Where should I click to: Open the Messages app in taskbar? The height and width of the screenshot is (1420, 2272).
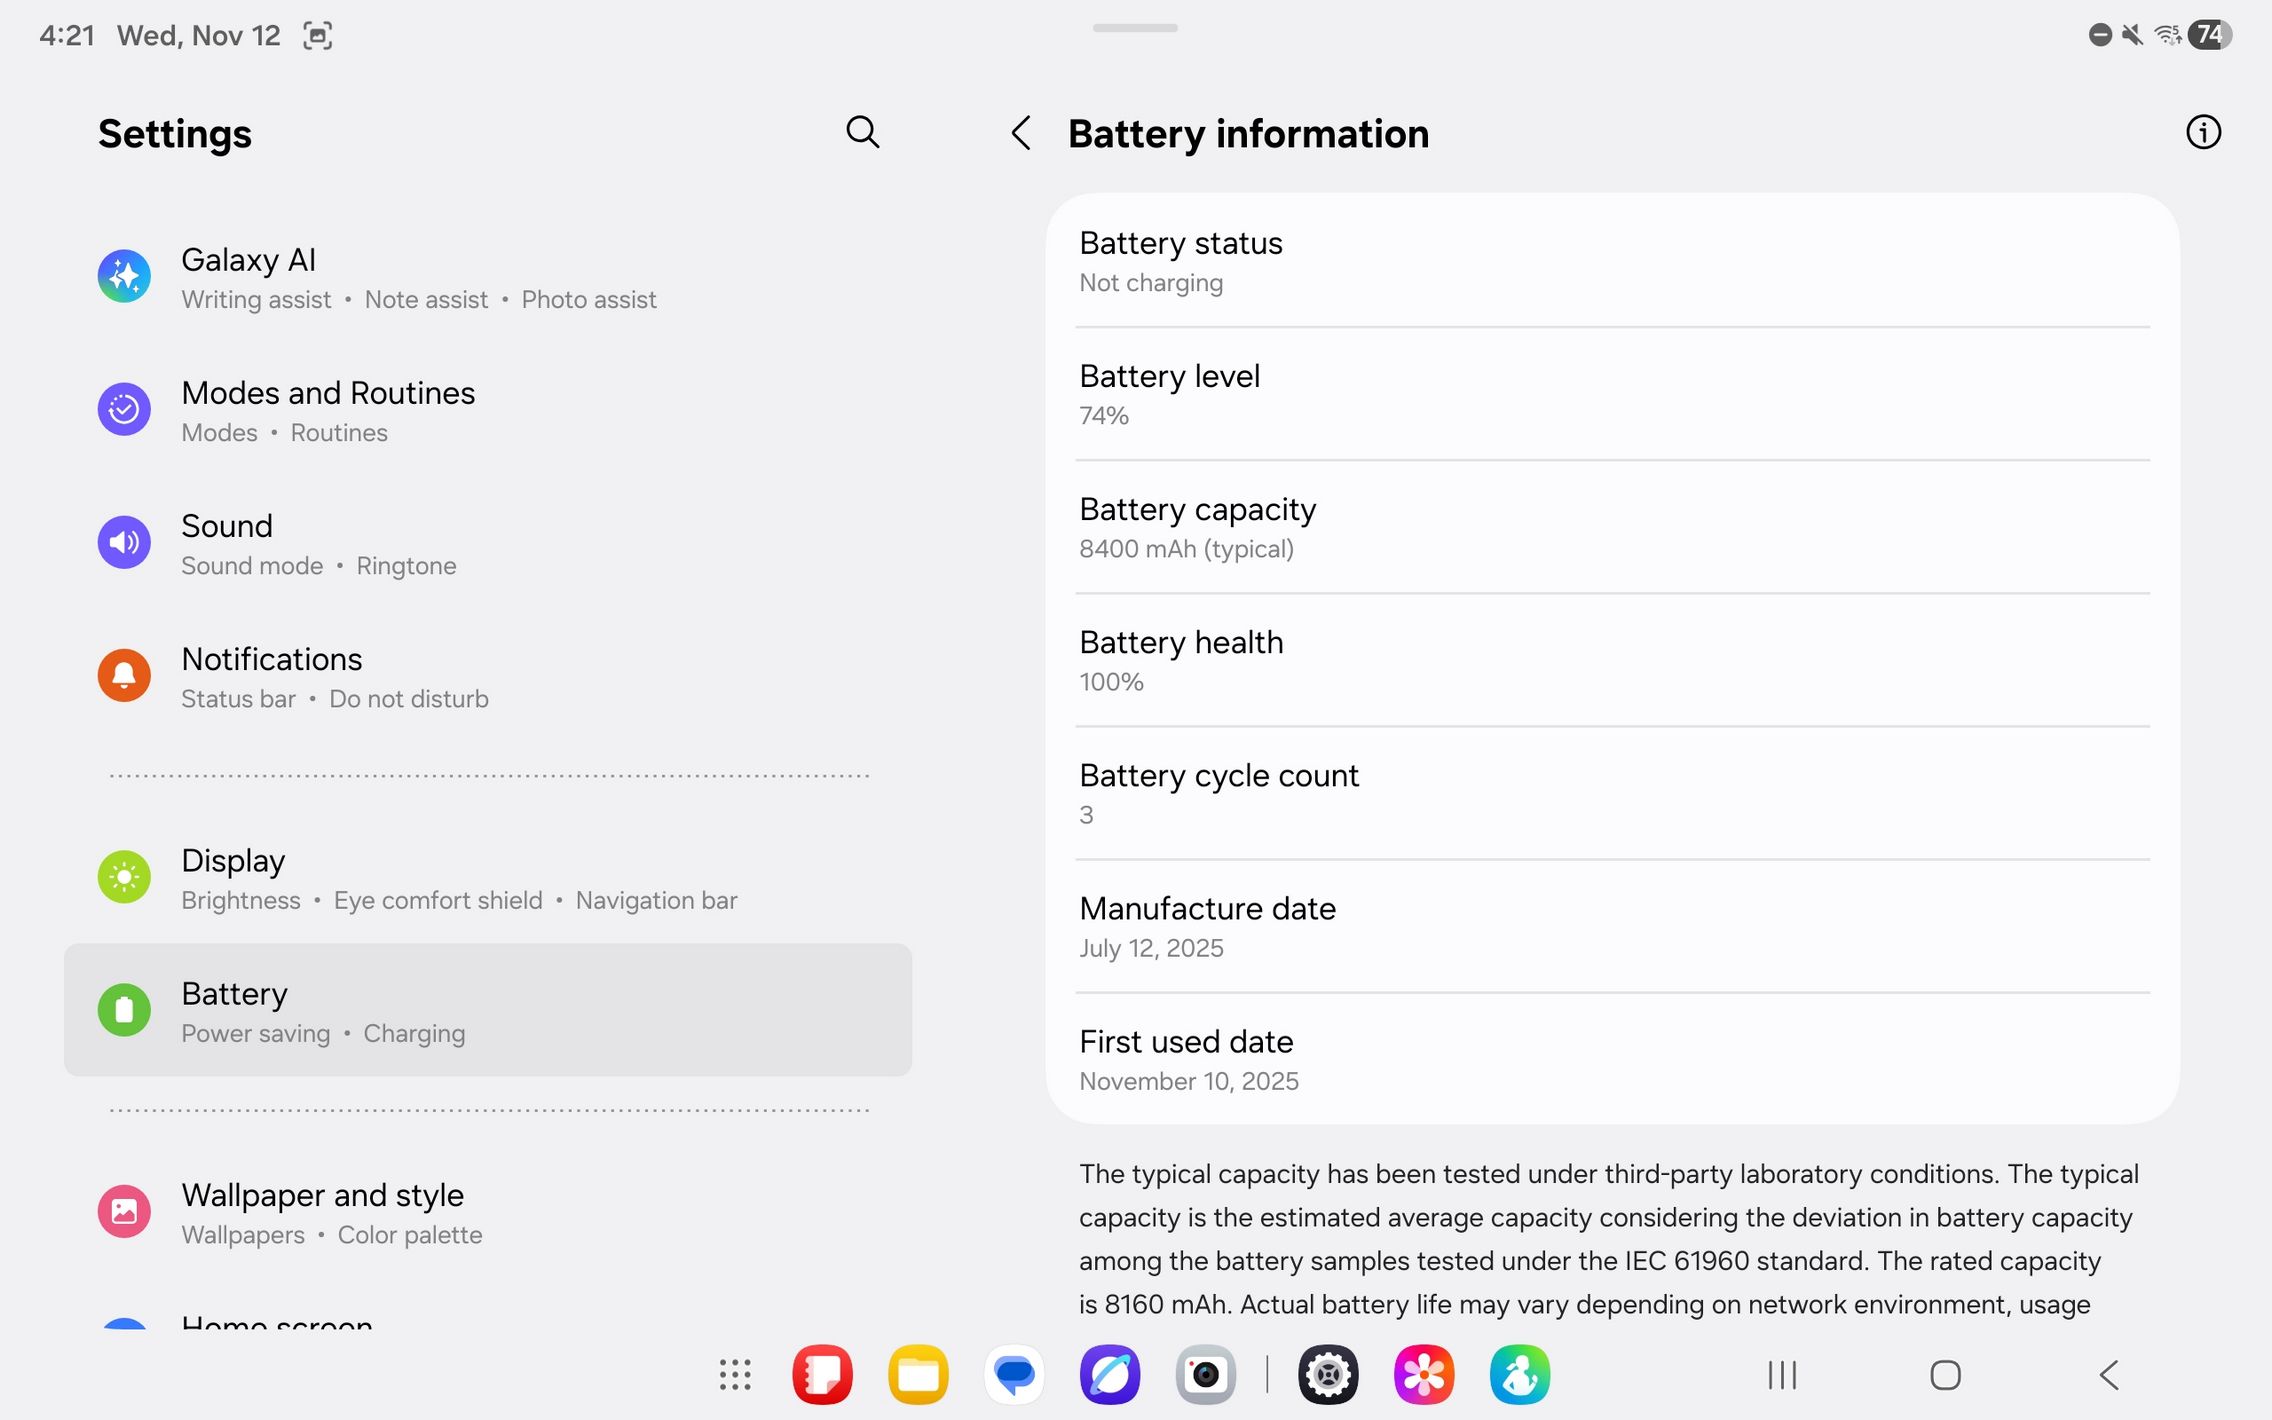[x=1014, y=1375]
